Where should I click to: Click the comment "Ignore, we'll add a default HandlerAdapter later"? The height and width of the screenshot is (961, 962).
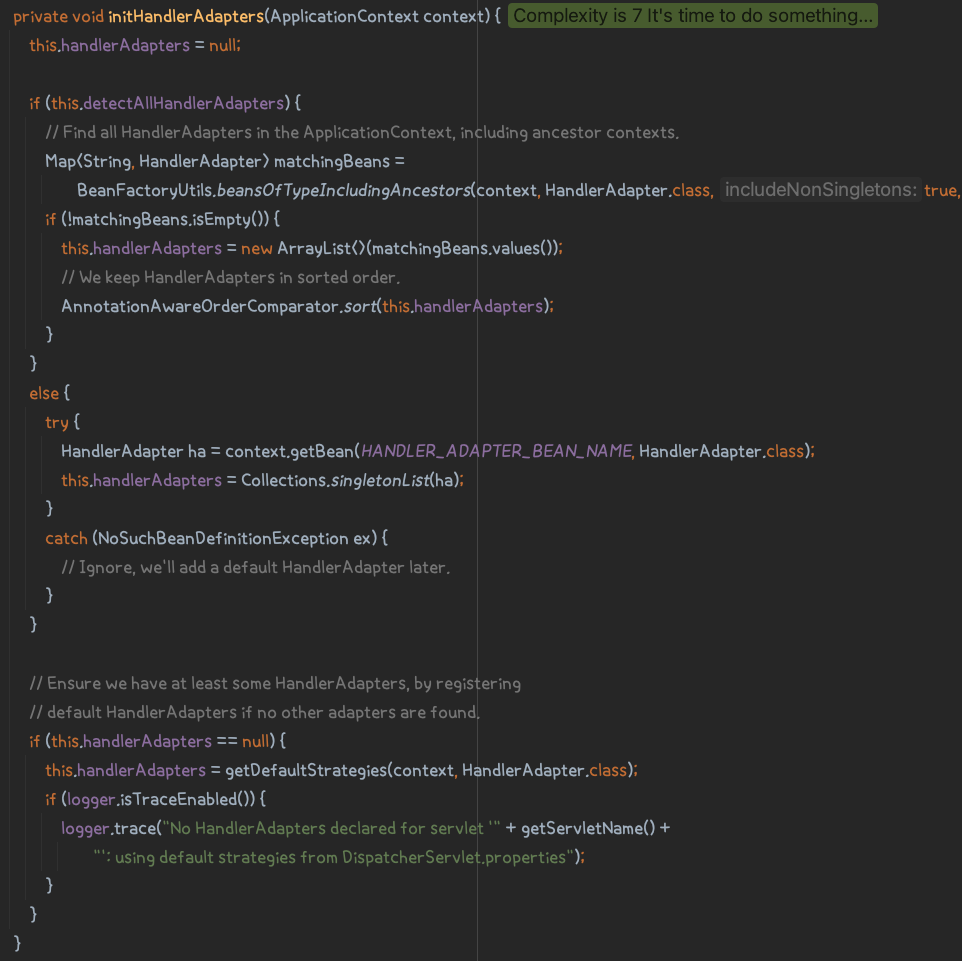[x=256, y=567]
